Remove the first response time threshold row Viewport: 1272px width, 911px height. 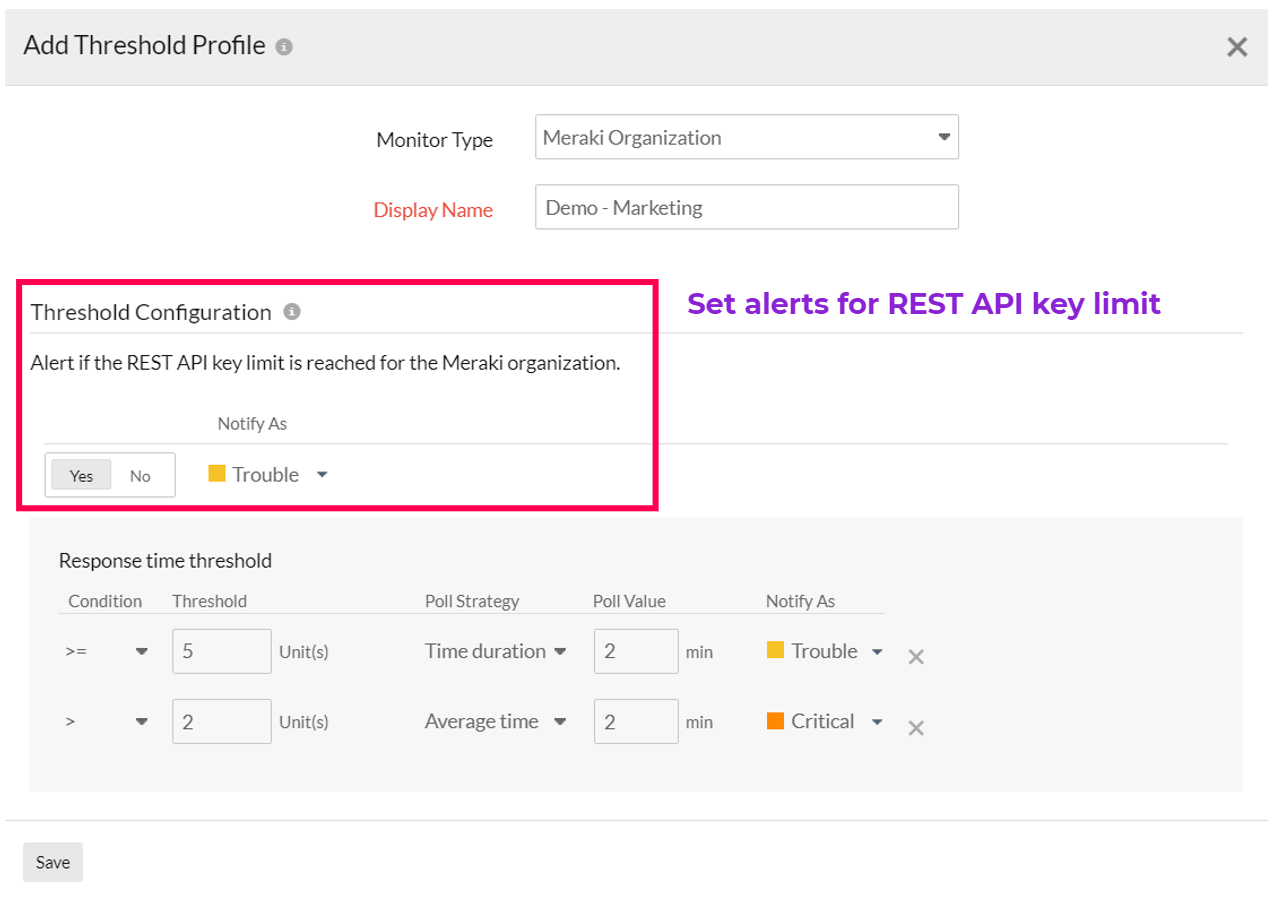point(915,657)
